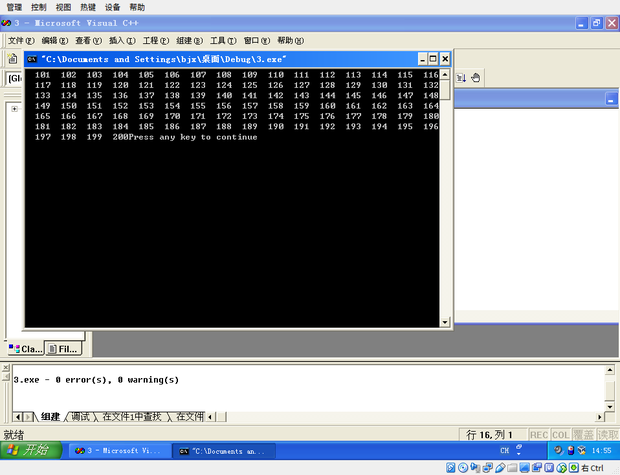
Task: Expand the workspace tree root node
Action: (x=15, y=109)
